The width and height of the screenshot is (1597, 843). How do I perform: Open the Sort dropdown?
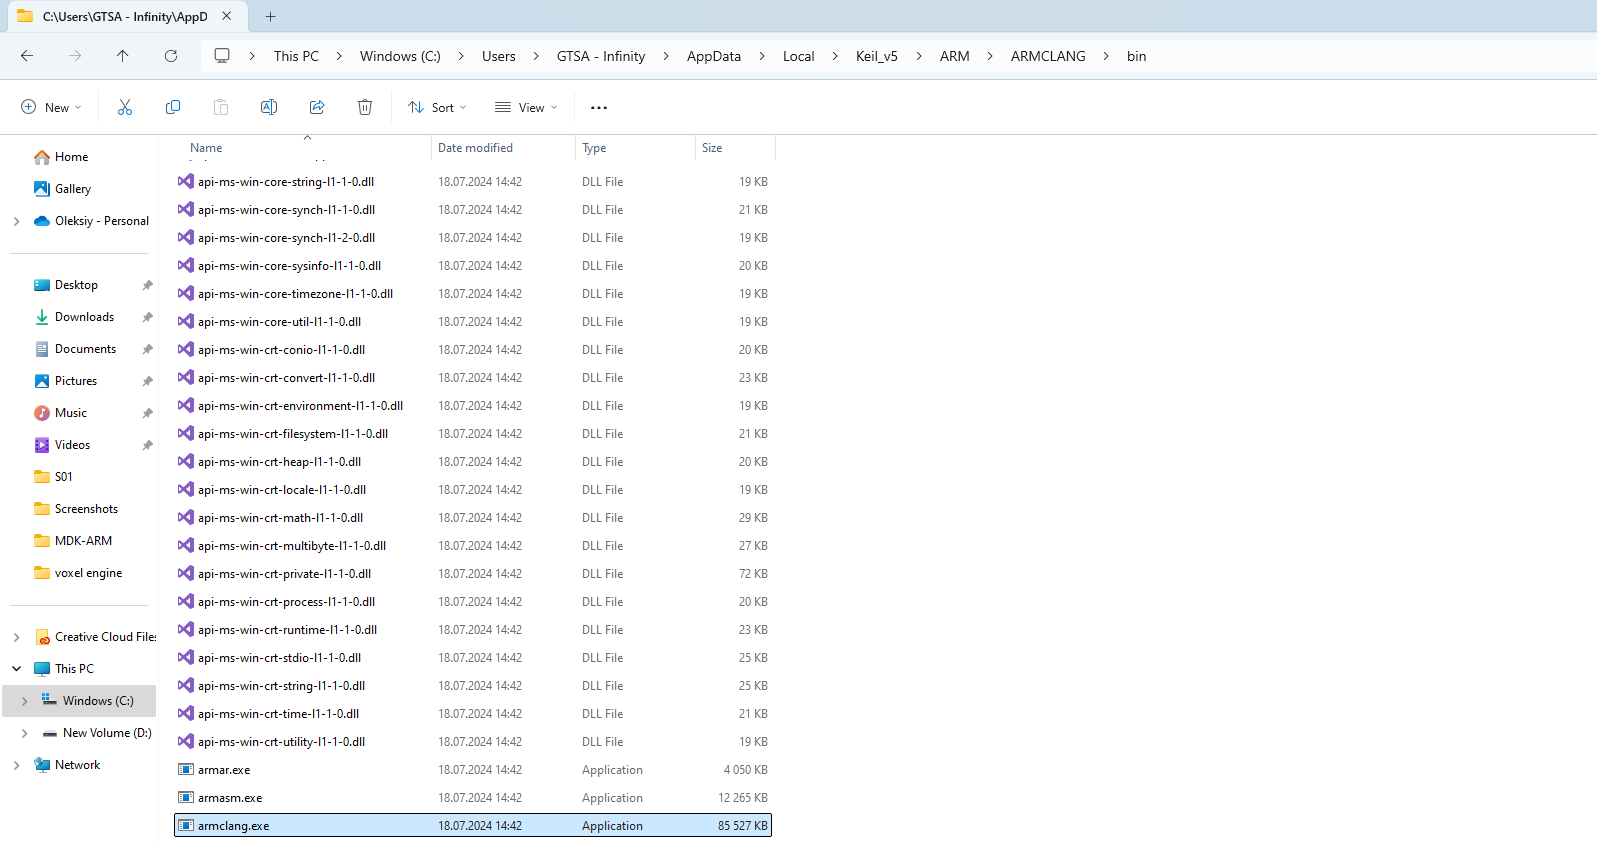click(x=437, y=107)
